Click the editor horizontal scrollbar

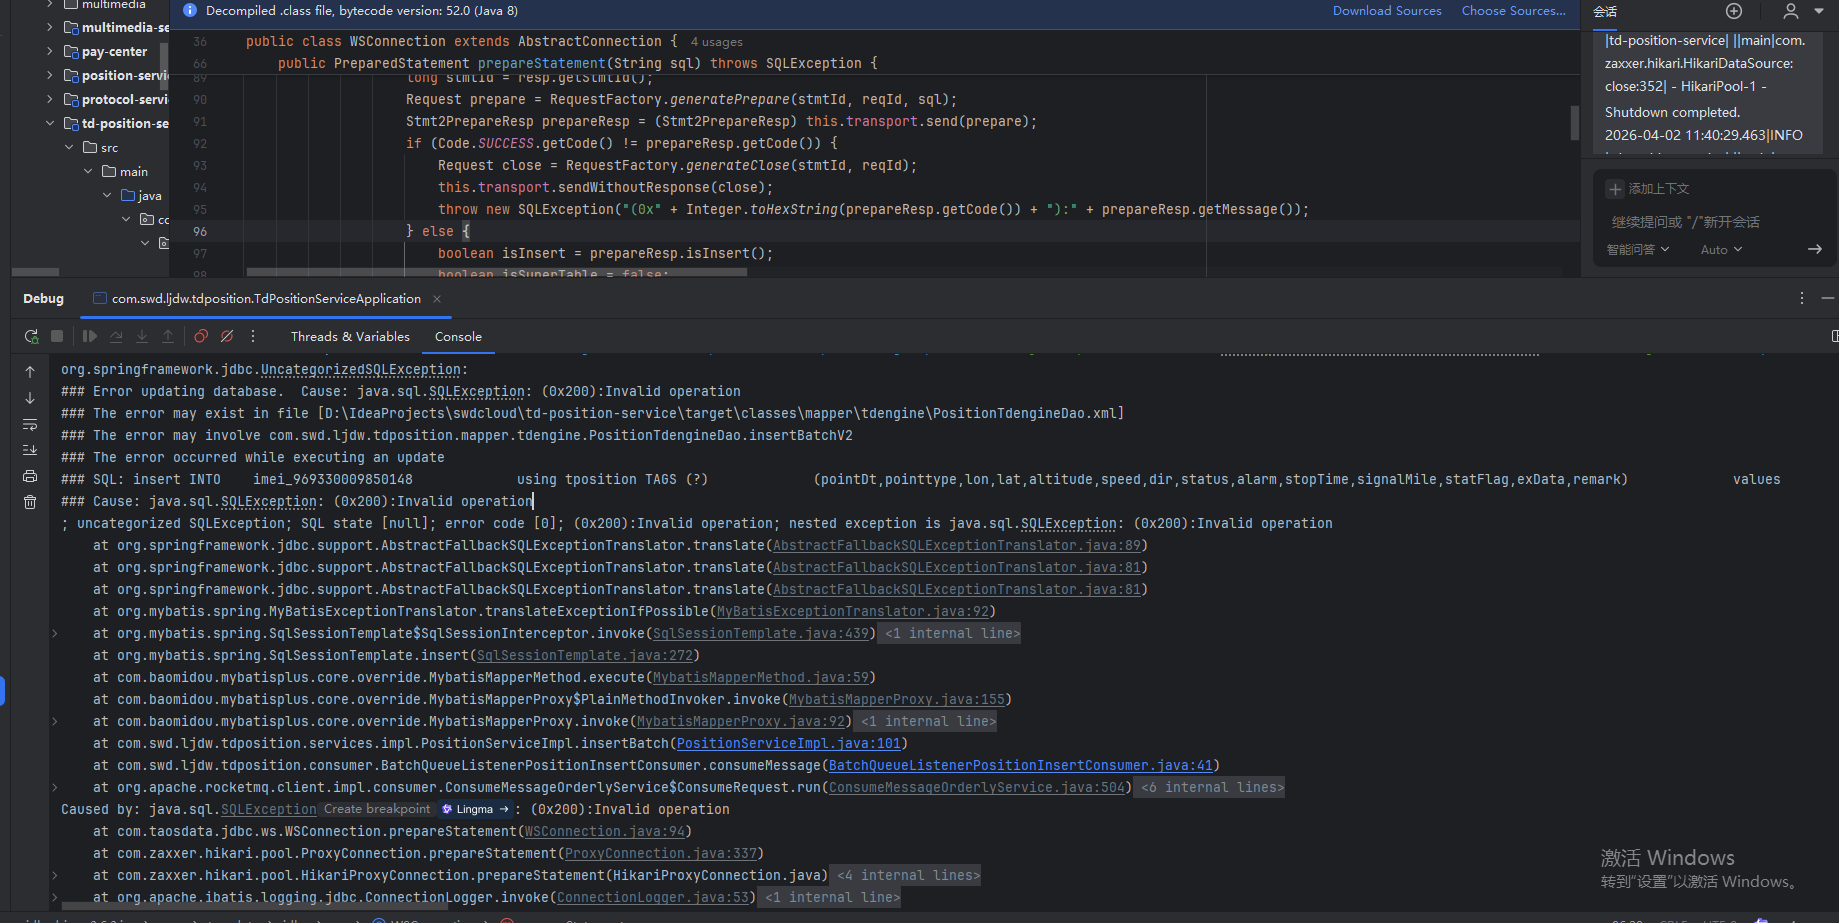pyautogui.click(x=496, y=272)
